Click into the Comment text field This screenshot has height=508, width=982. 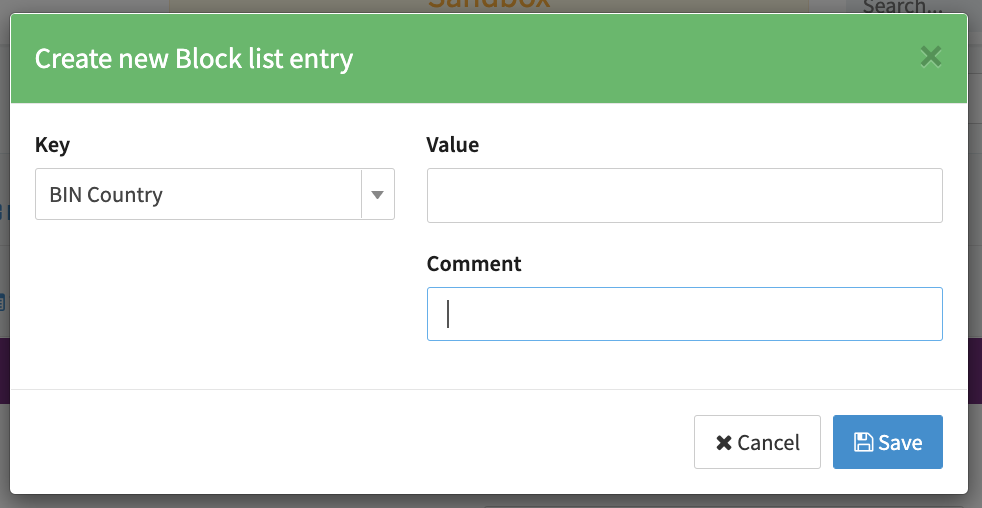point(684,314)
